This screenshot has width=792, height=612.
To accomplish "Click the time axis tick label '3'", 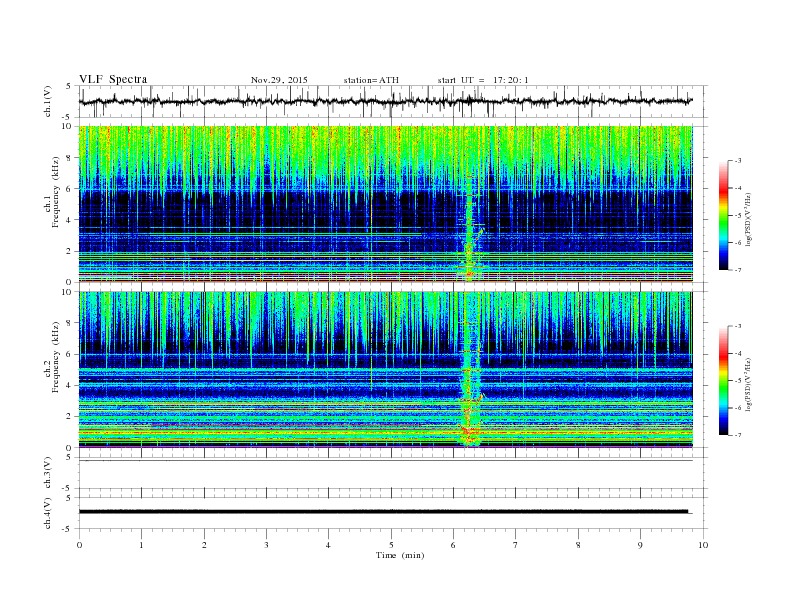I will pos(266,545).
